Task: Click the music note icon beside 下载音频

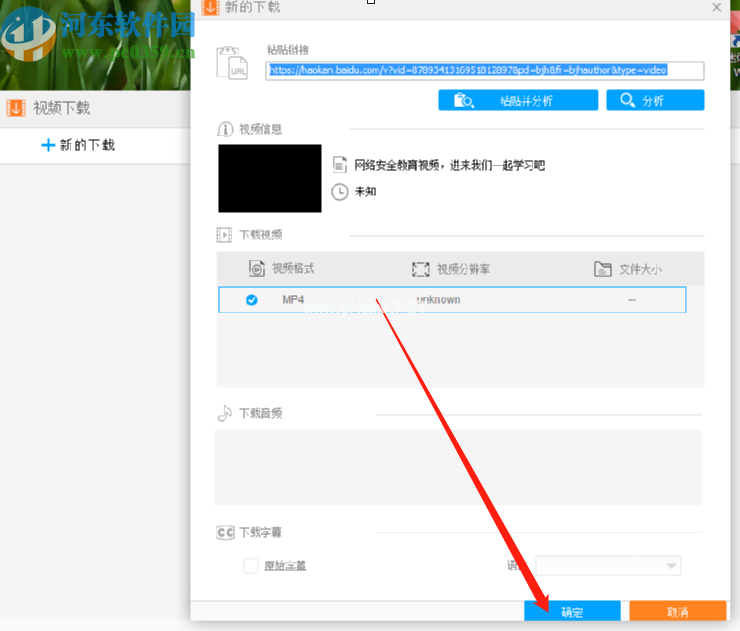Action: 225,413
